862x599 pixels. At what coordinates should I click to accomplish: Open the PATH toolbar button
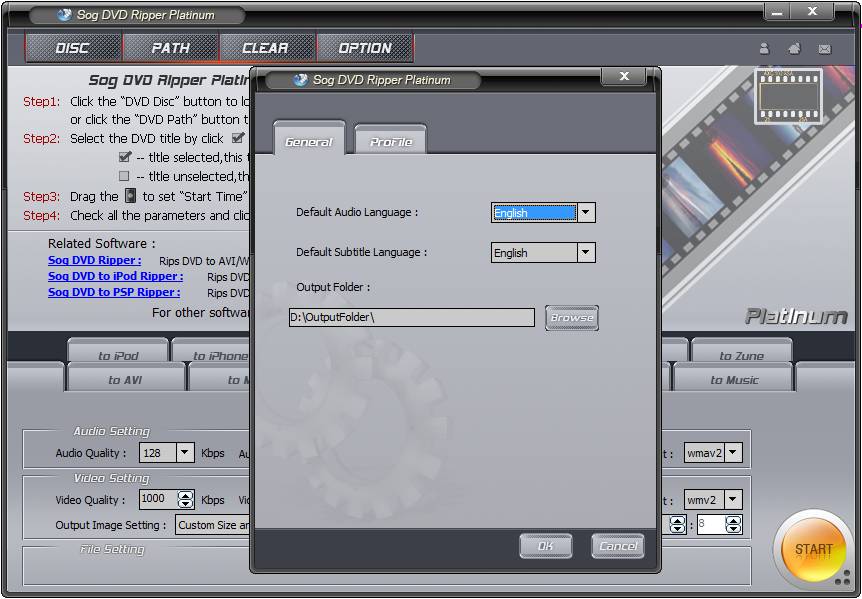tap(171, 48)
